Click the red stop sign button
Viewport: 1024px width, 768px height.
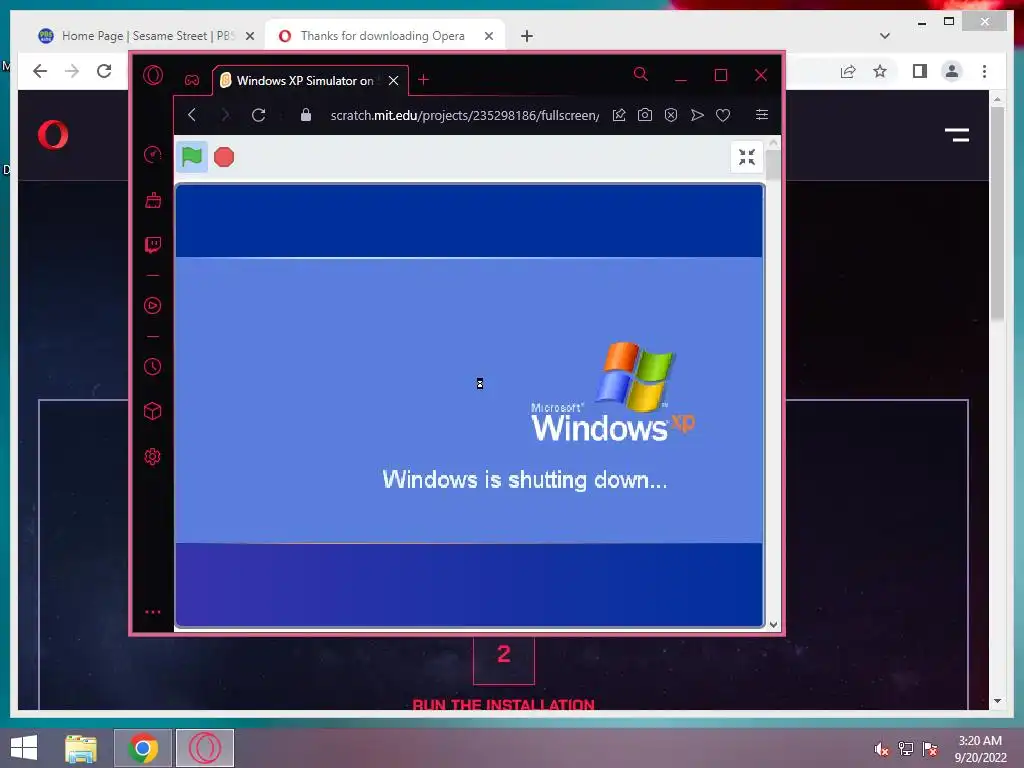click(224, 157)
